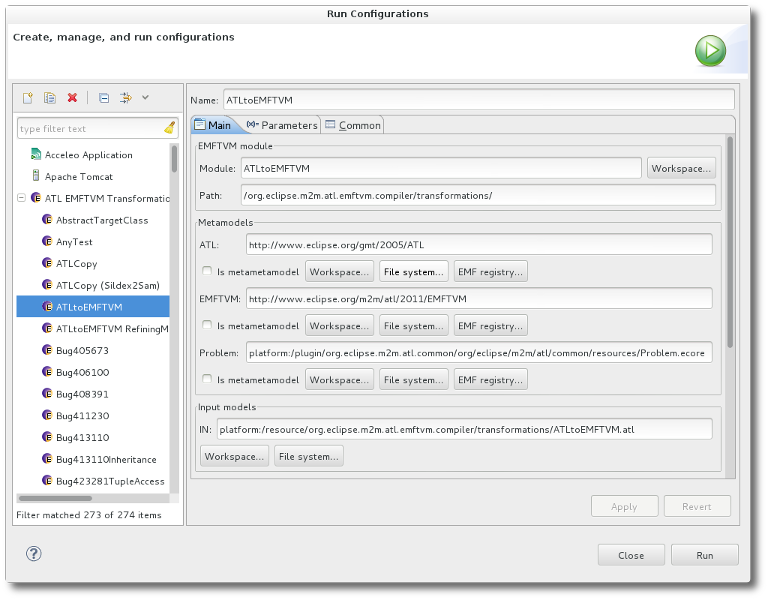This screenshot has width=768, height=600.
Task: Click the Bug408391 configuration icon
Action: (47, 393)
